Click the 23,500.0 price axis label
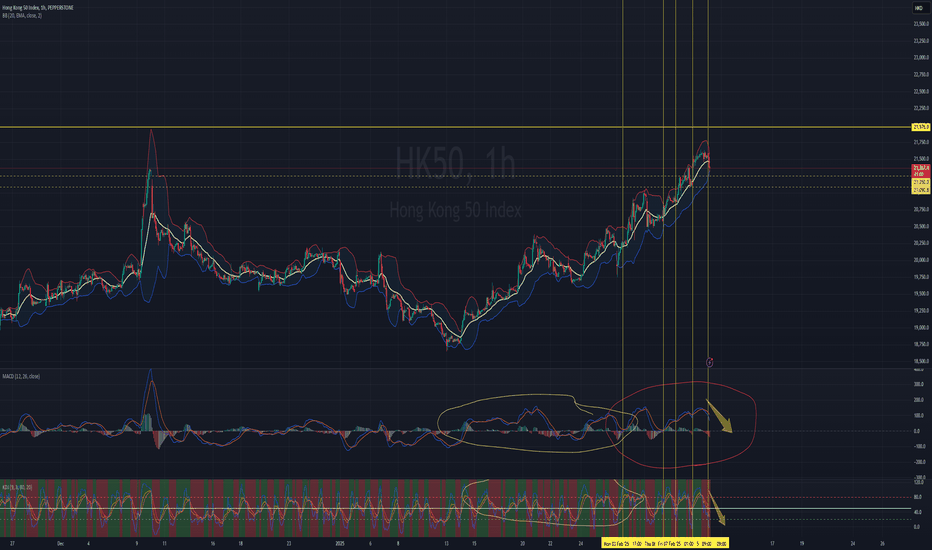 click(921, 24)
